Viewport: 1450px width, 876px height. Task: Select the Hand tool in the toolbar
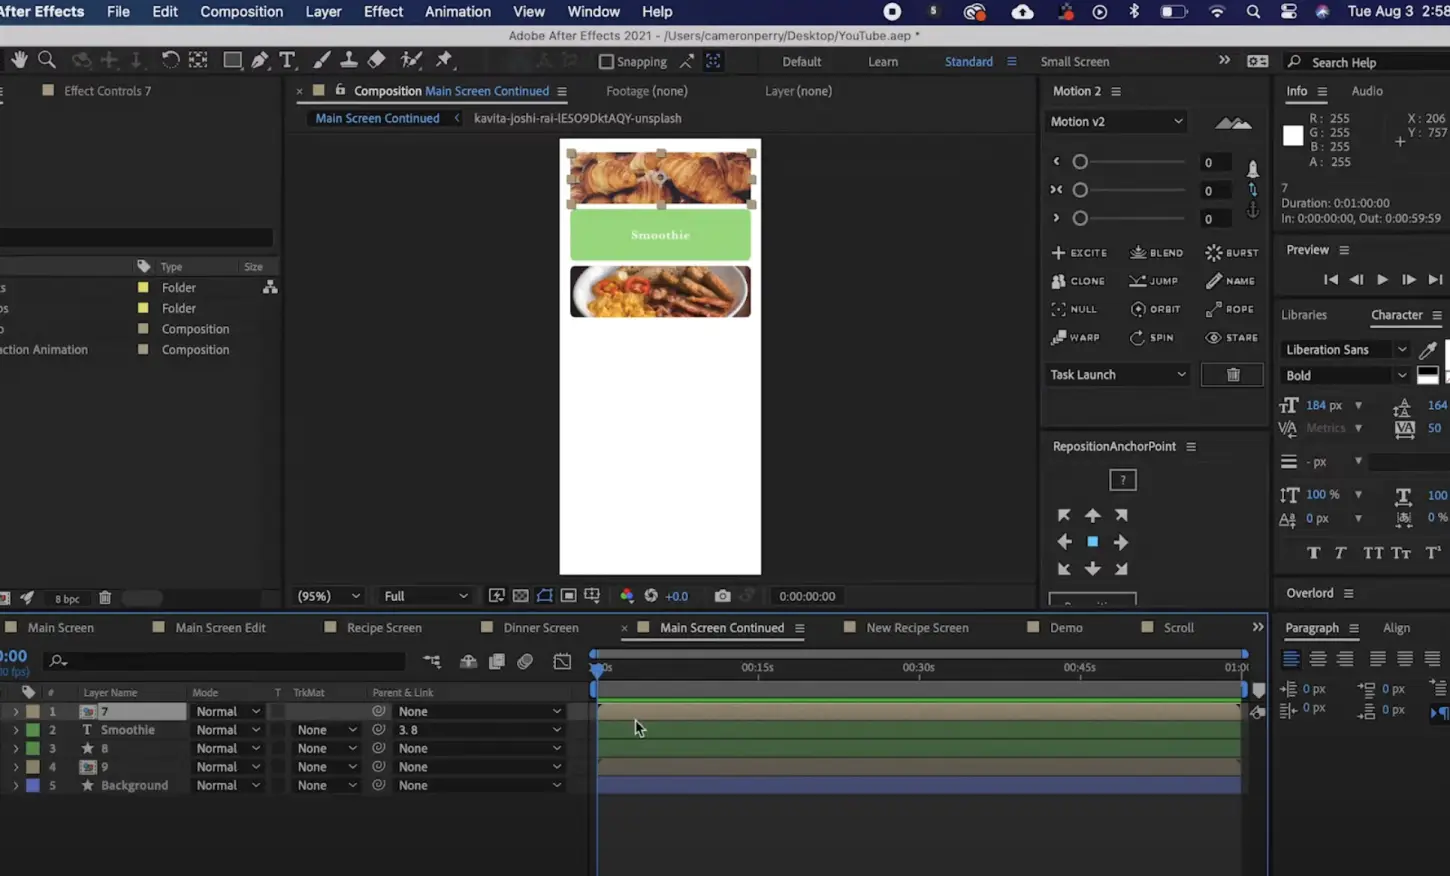pyautogui.click(x=19, y=60)
